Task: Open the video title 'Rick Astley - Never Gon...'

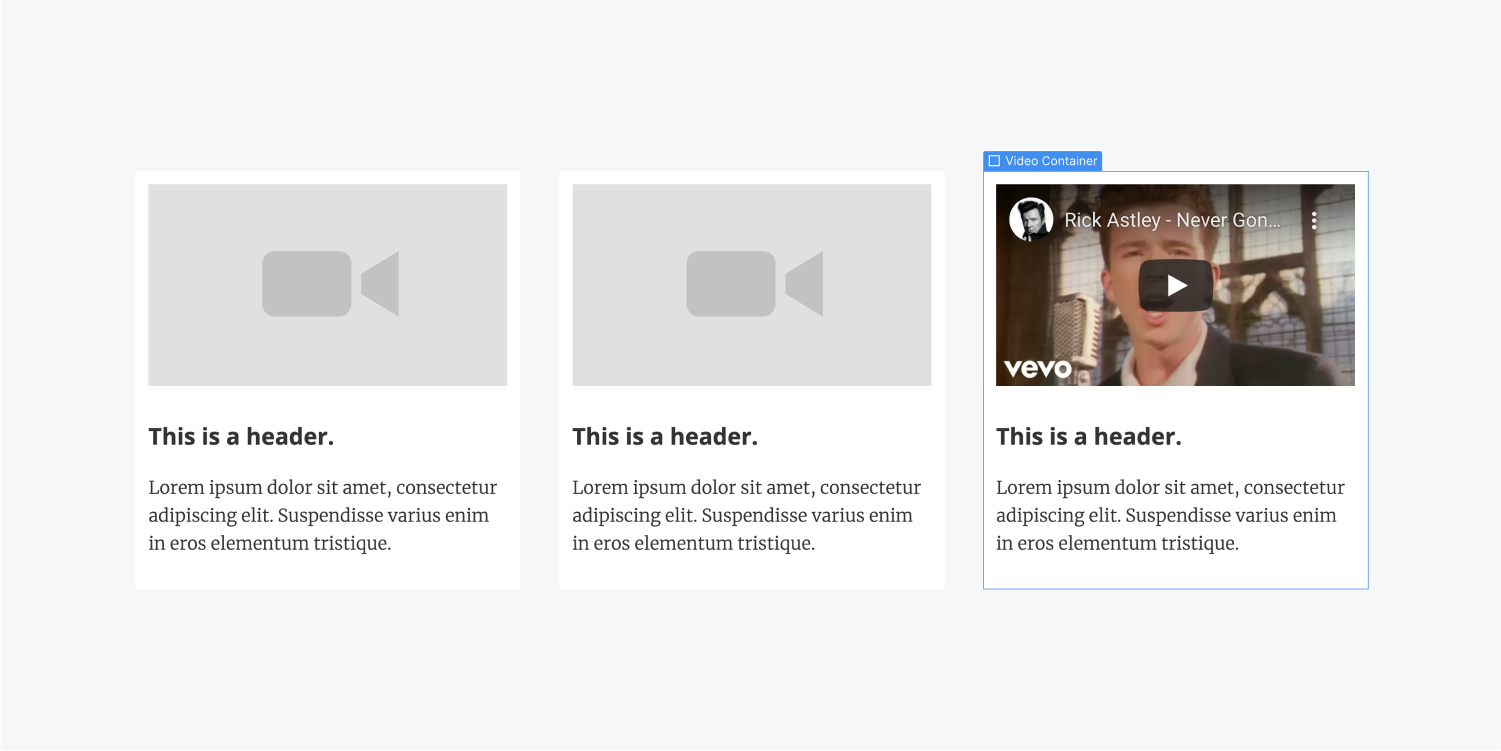Action: (x=1172, y=220)
